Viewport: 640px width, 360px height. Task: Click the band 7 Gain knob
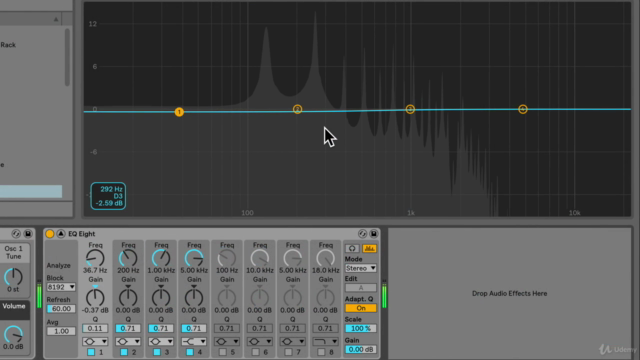293,298
